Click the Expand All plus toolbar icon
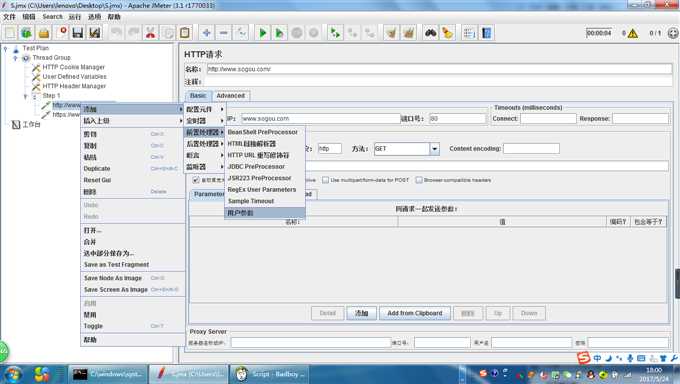680x384 pixels. pos(206,33)
